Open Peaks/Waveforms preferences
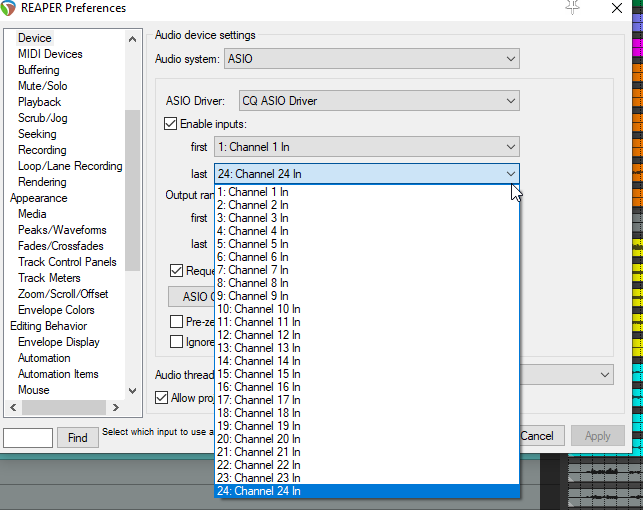Screen dimensions: 643x510 point(62,230)
